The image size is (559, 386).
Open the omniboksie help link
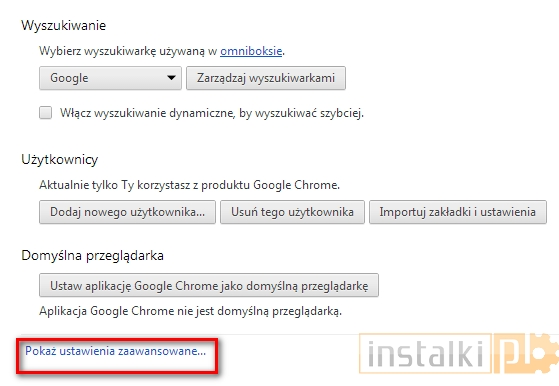tap(251, 51)
